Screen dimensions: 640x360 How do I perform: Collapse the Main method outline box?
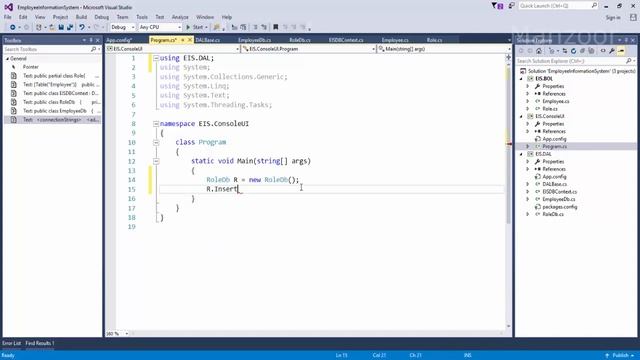pos(156,161)
